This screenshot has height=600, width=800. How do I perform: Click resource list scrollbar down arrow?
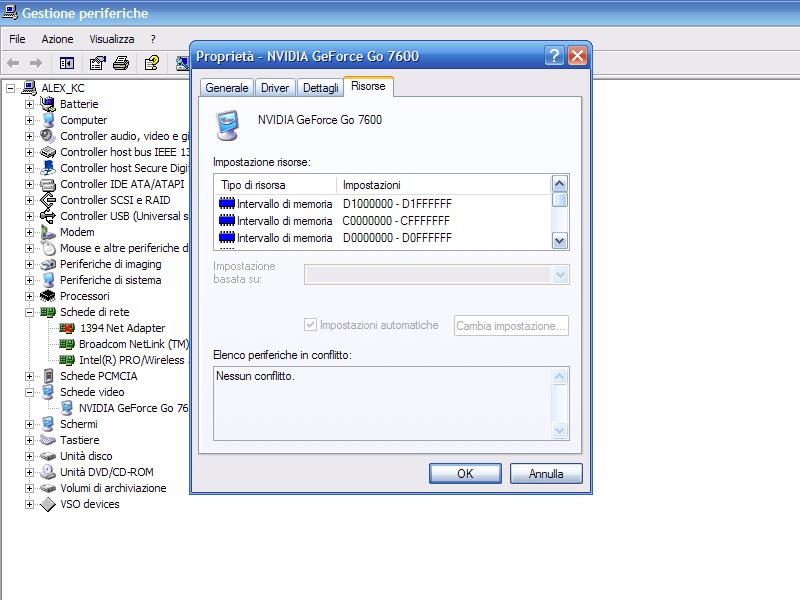(560, 240)
